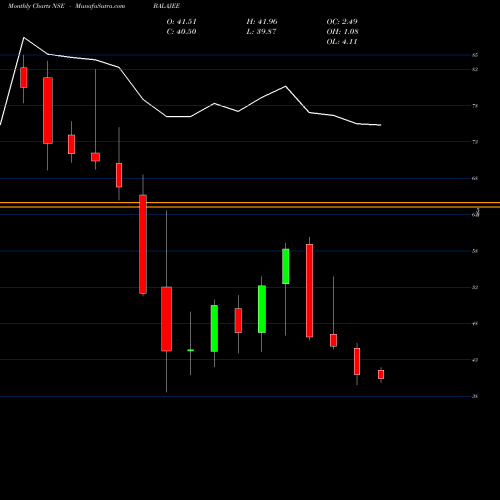The width and height of the screenshot is (500, 500).
Task: Click the 'OC: 2.49' reading
Action: [x=342, y=22]
